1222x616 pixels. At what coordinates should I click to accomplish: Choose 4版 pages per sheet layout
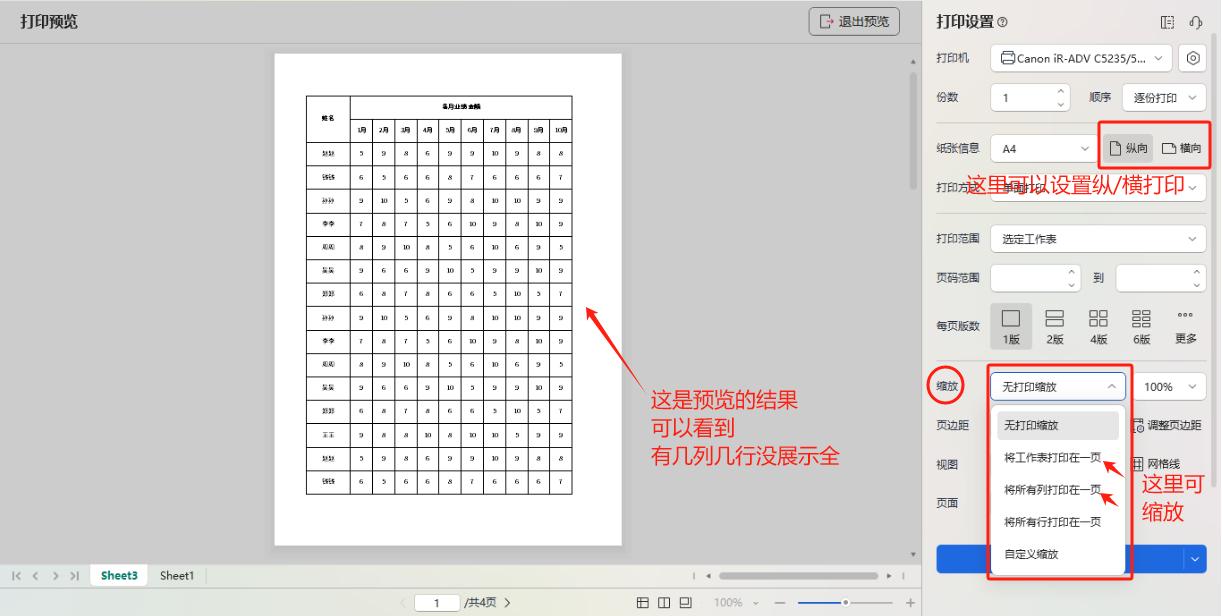point(1098,326)
